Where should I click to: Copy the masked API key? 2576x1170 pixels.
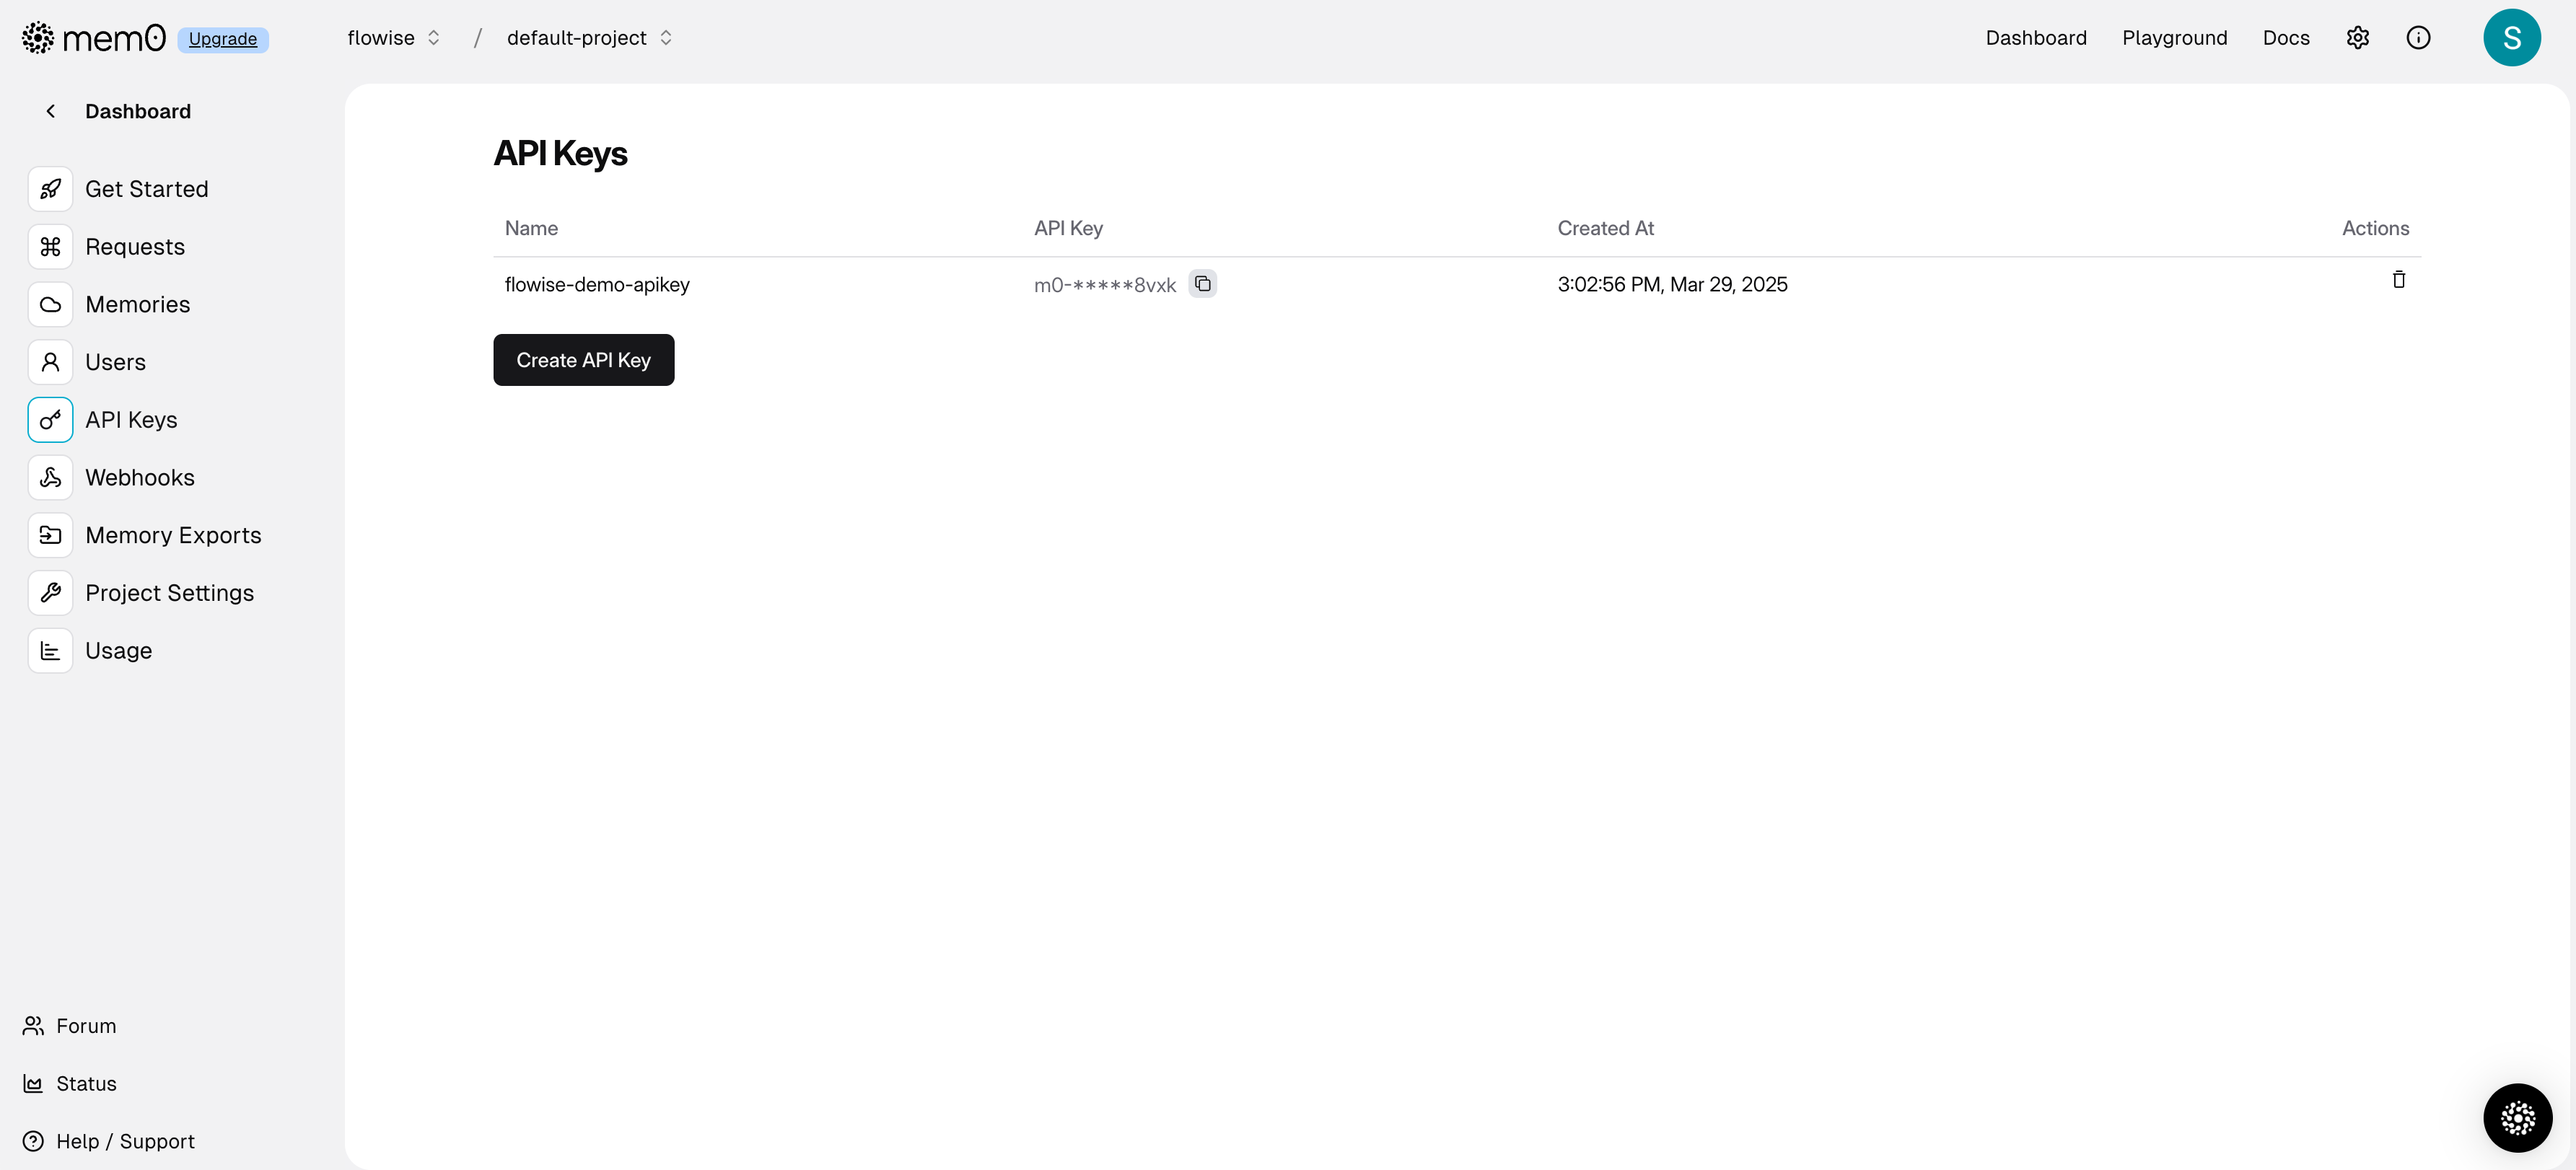(1202, 284)
